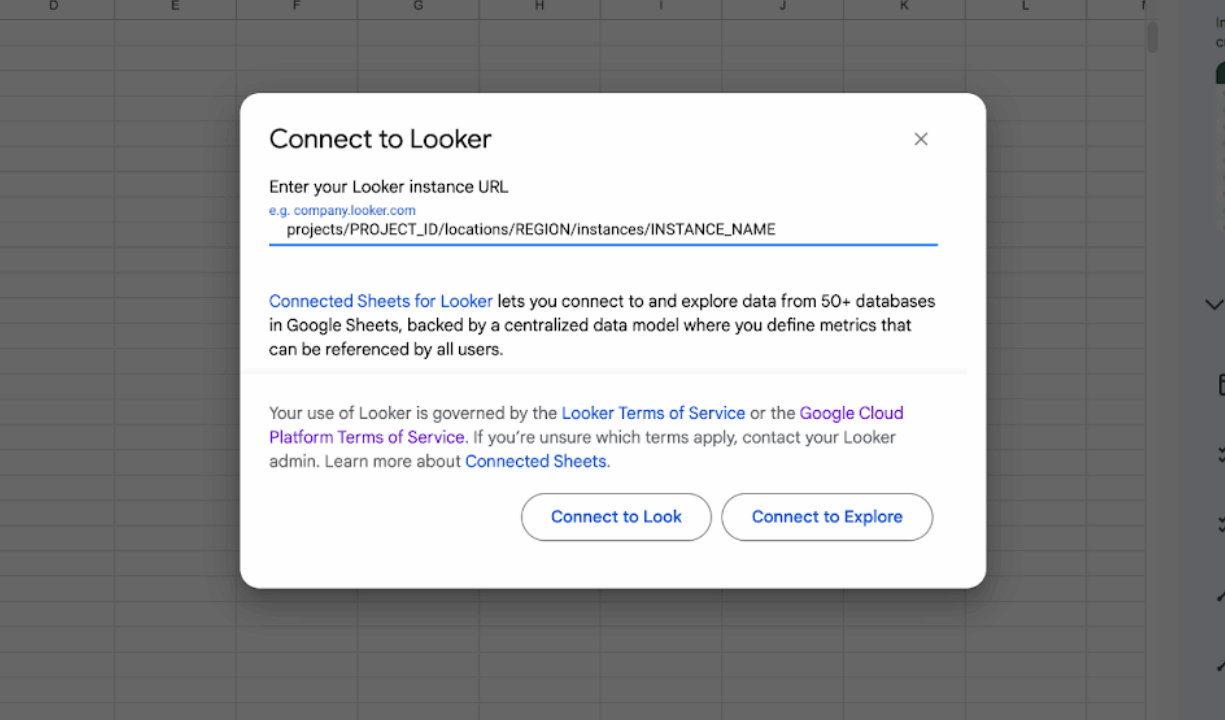This screenshot has width=1225, height=720.
Task: Select column L header
Action: (1025, 7)
